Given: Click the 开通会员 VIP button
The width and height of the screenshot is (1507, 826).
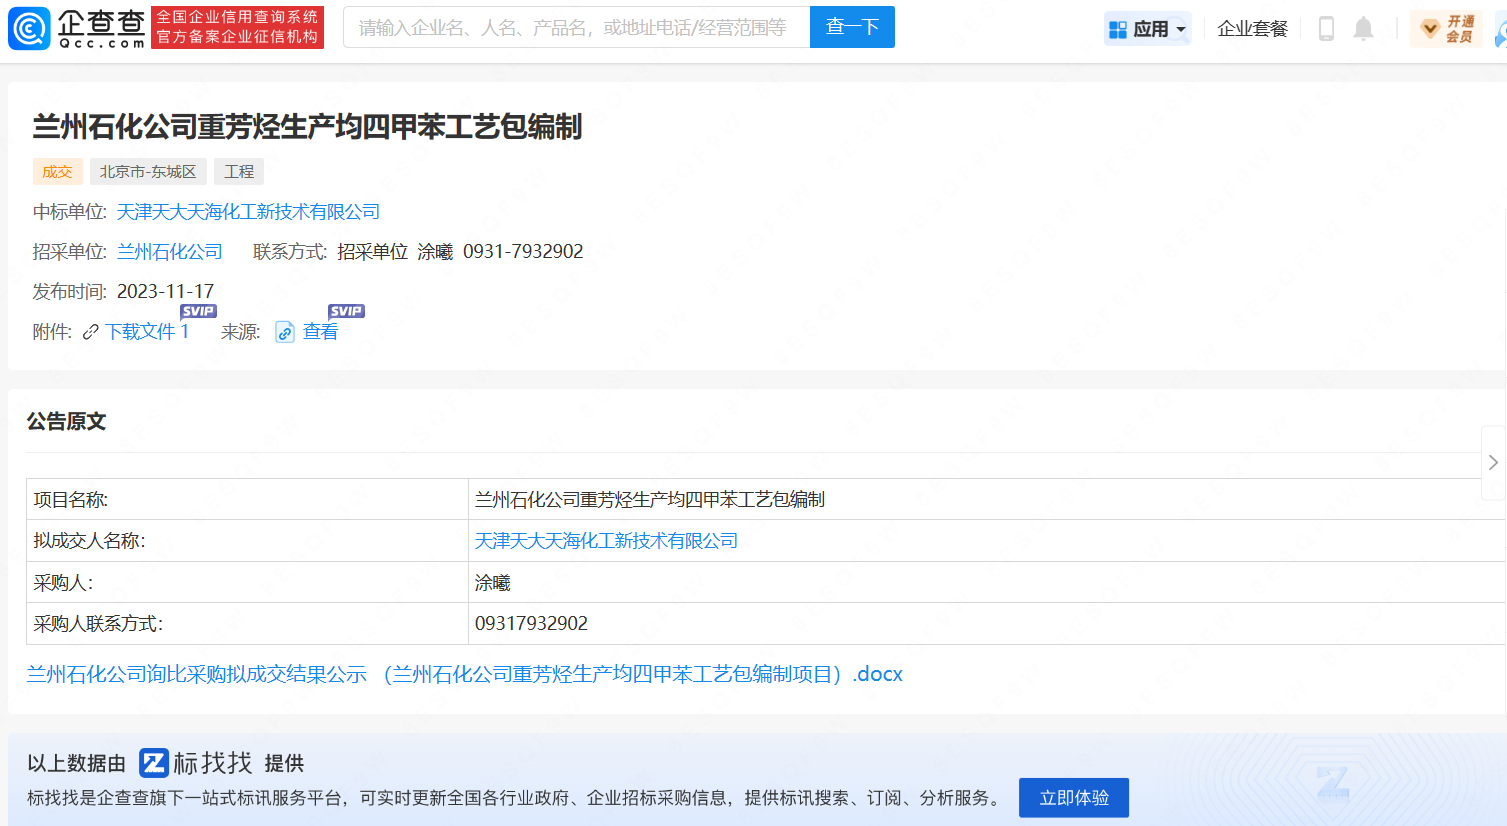Looking at the screenshot, I should (1447, 29).
